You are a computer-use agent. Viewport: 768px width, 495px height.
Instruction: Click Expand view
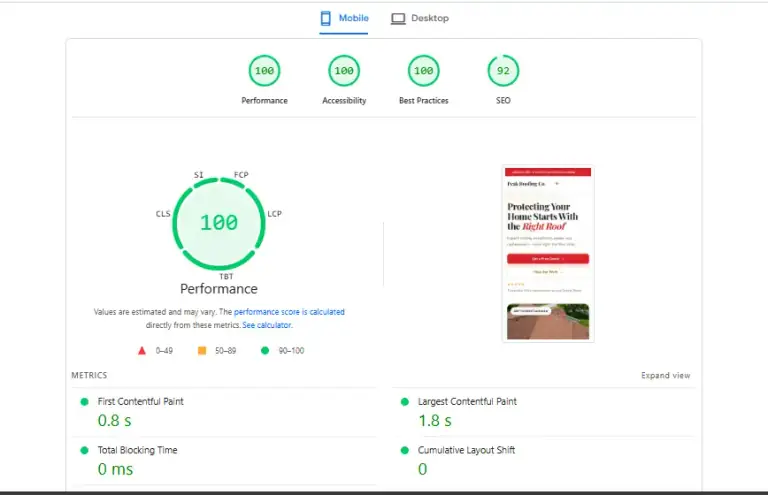point(666,376)
